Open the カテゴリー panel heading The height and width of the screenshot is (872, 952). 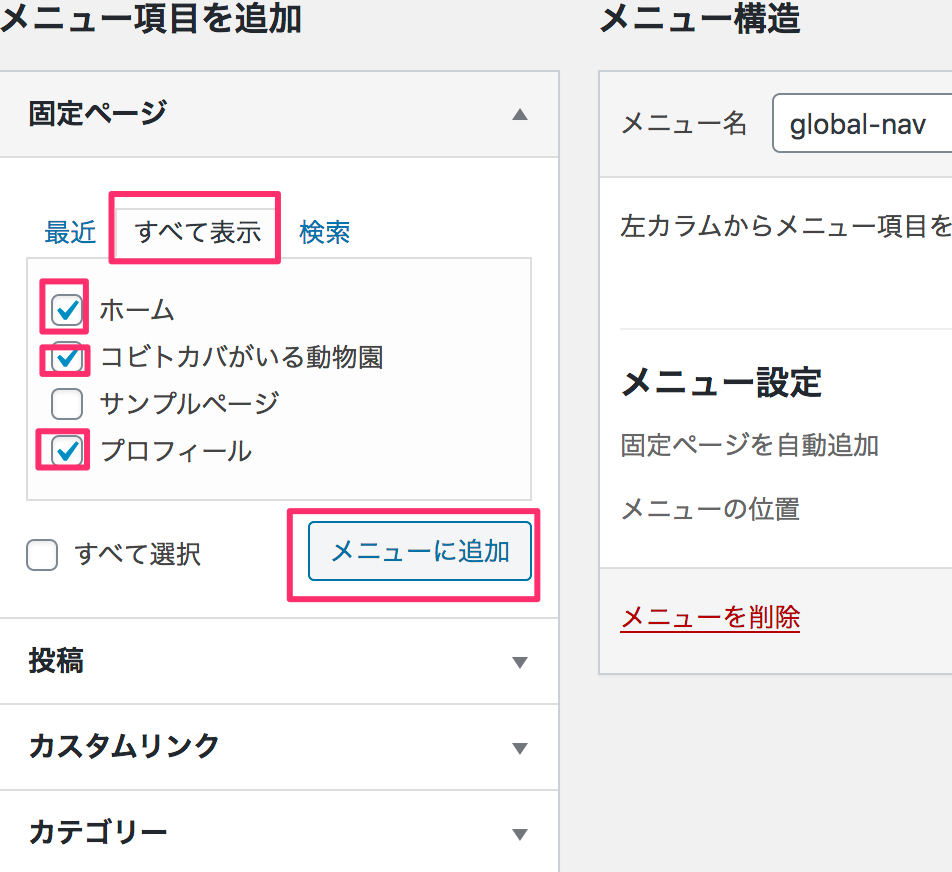coord(98,833)
